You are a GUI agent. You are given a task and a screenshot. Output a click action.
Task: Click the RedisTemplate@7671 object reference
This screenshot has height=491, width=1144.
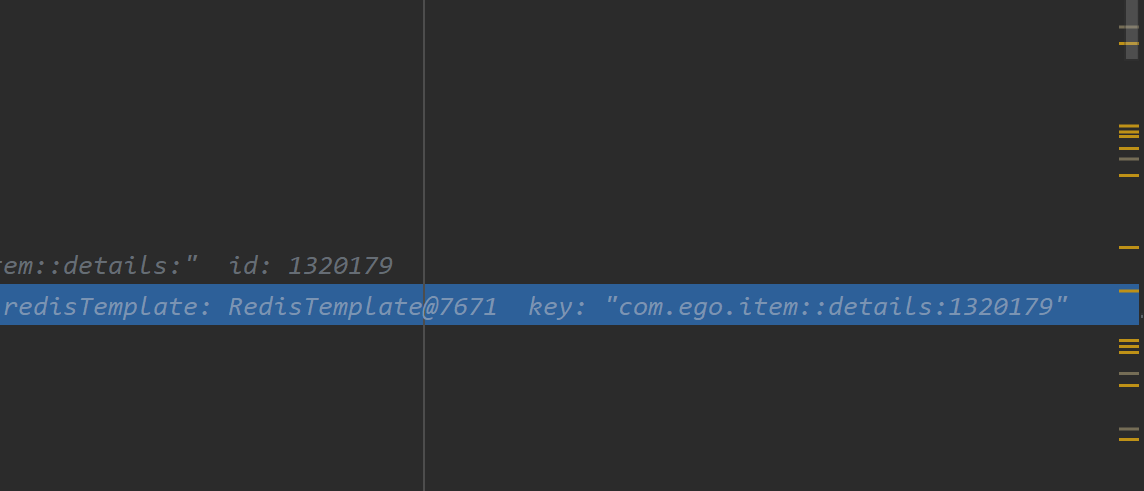tap(363, 307)
